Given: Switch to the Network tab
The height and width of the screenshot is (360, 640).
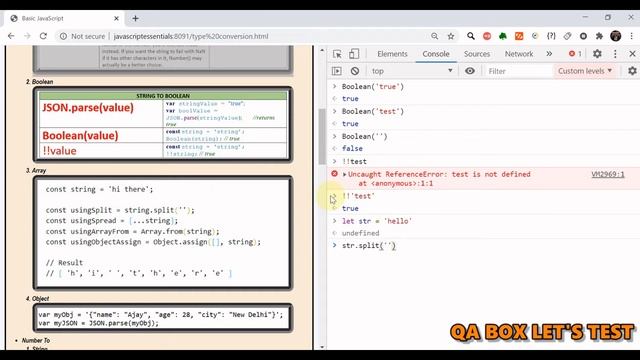Looking at the screenshot, I should tap(519, 54).
